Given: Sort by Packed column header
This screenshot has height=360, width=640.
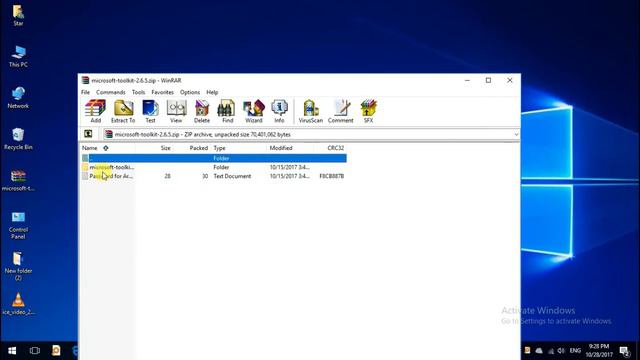Looking at the screenshot, I should [199, 148].
